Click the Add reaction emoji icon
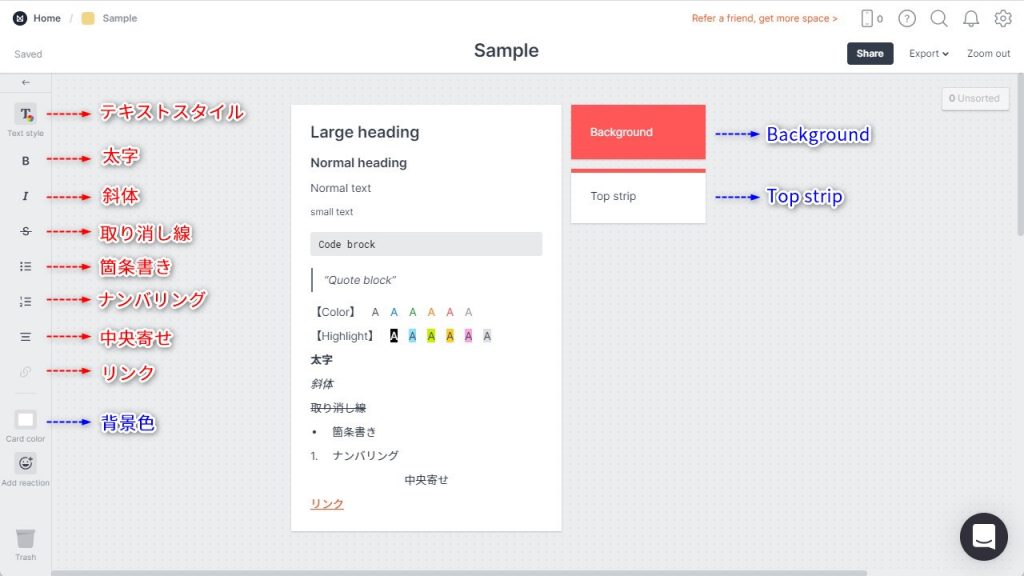1024x576 pixels. 25,464
